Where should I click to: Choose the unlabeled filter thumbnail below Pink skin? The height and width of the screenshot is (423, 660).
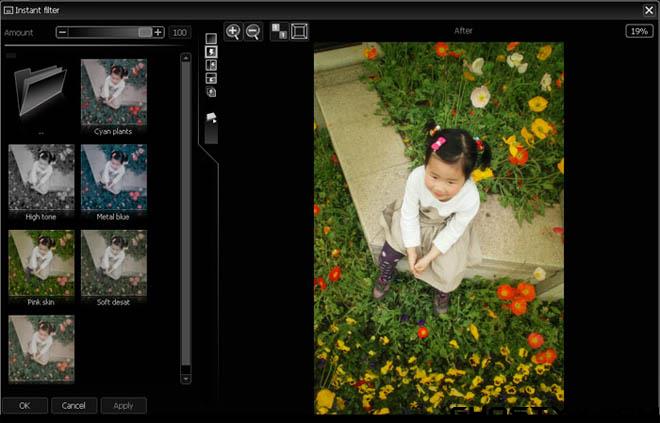click(x=41, y=349)
